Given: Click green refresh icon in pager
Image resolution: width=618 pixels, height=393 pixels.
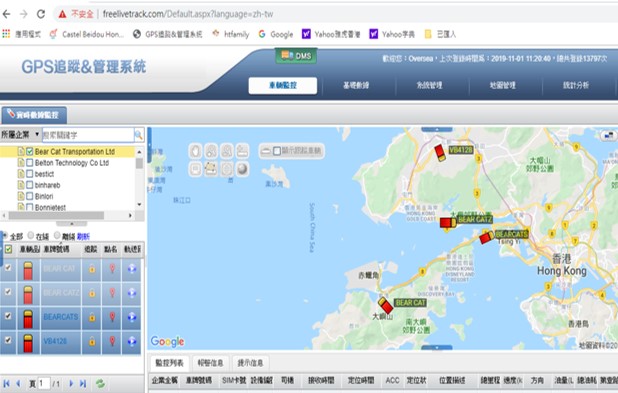Looking at the screenshot, I should (x=101, y=384).
